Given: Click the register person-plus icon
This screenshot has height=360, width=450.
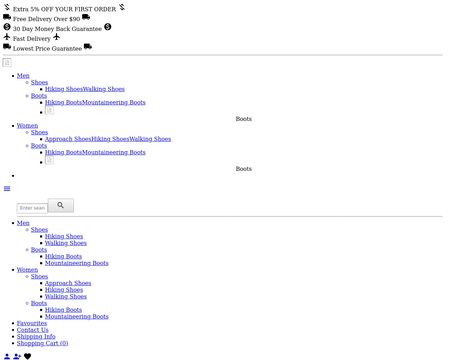Looking at the screenshot, I should 17,357.
